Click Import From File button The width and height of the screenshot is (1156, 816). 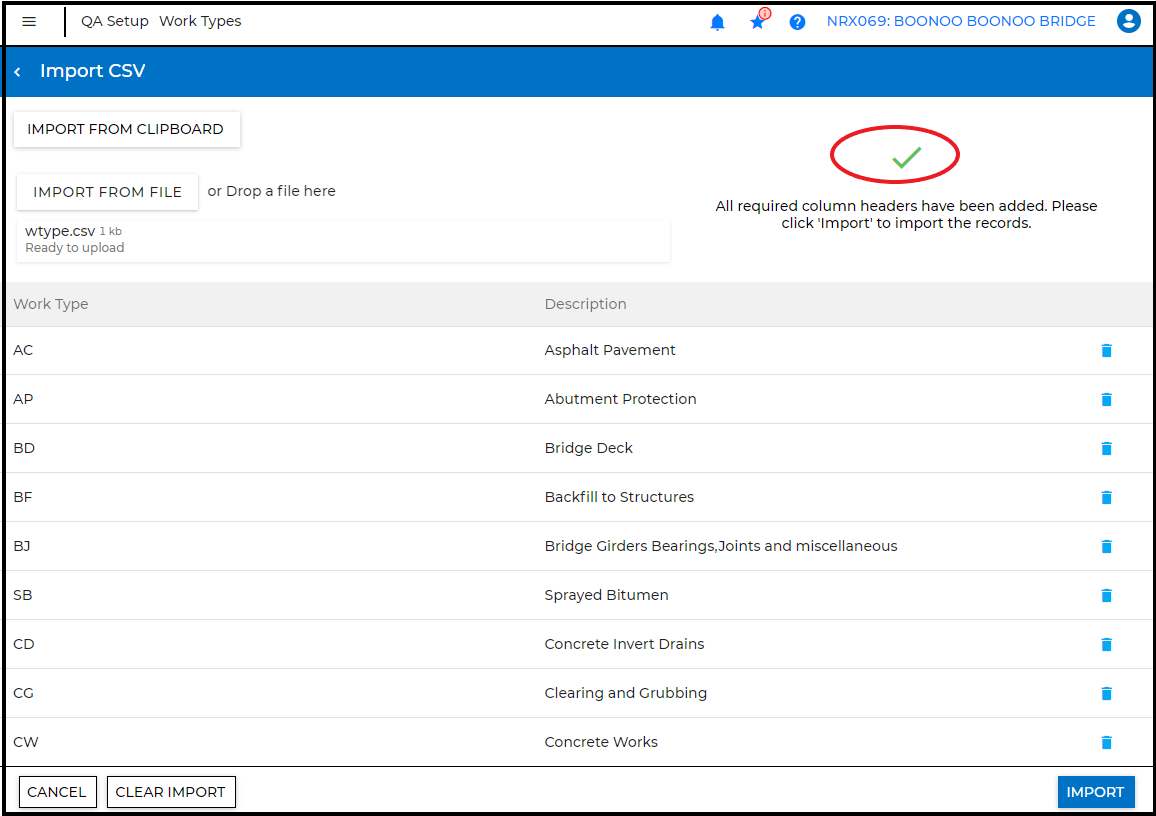point(107,192)
